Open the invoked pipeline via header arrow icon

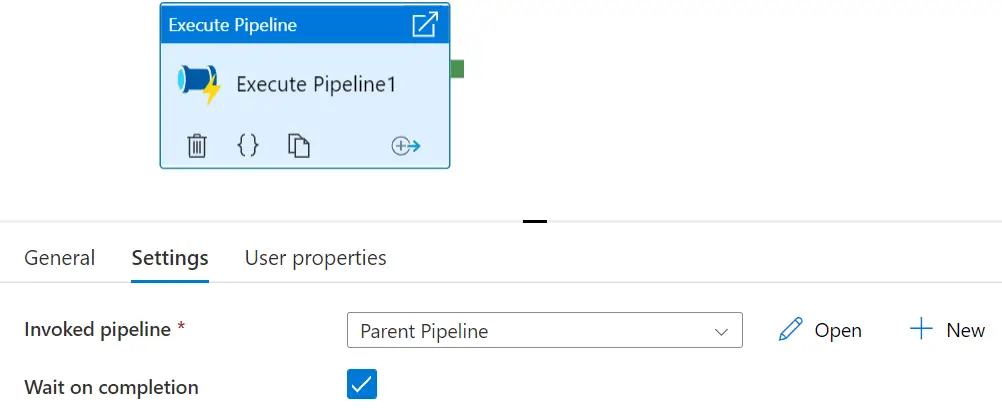pyautogui.click(x=425, y=24)
